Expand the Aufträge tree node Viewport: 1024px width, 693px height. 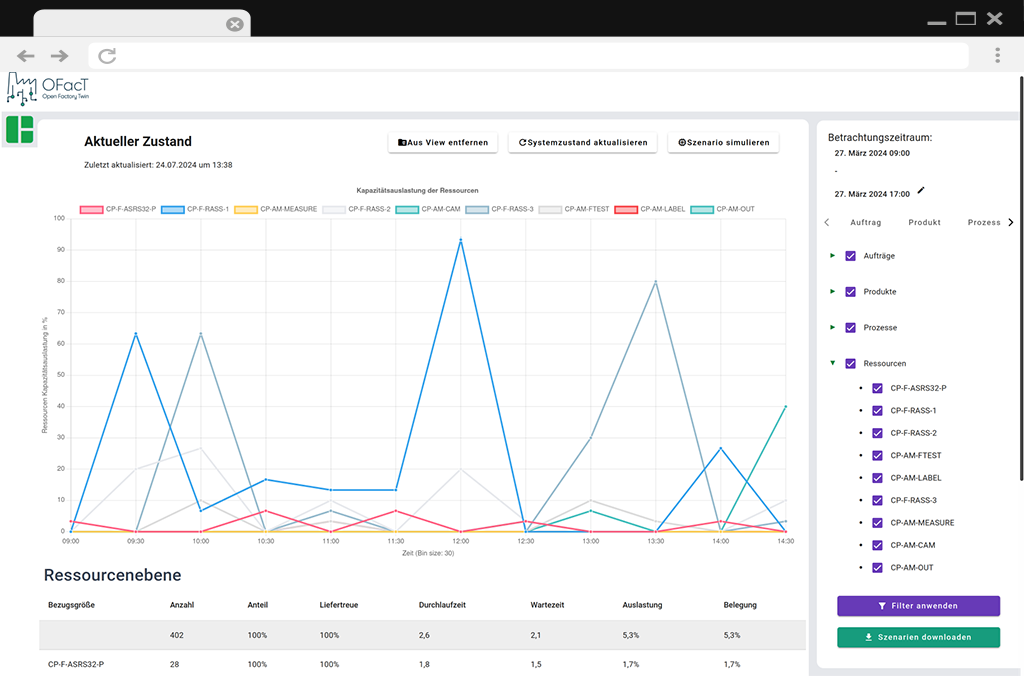pyautogui.click(x=832, y=255)
